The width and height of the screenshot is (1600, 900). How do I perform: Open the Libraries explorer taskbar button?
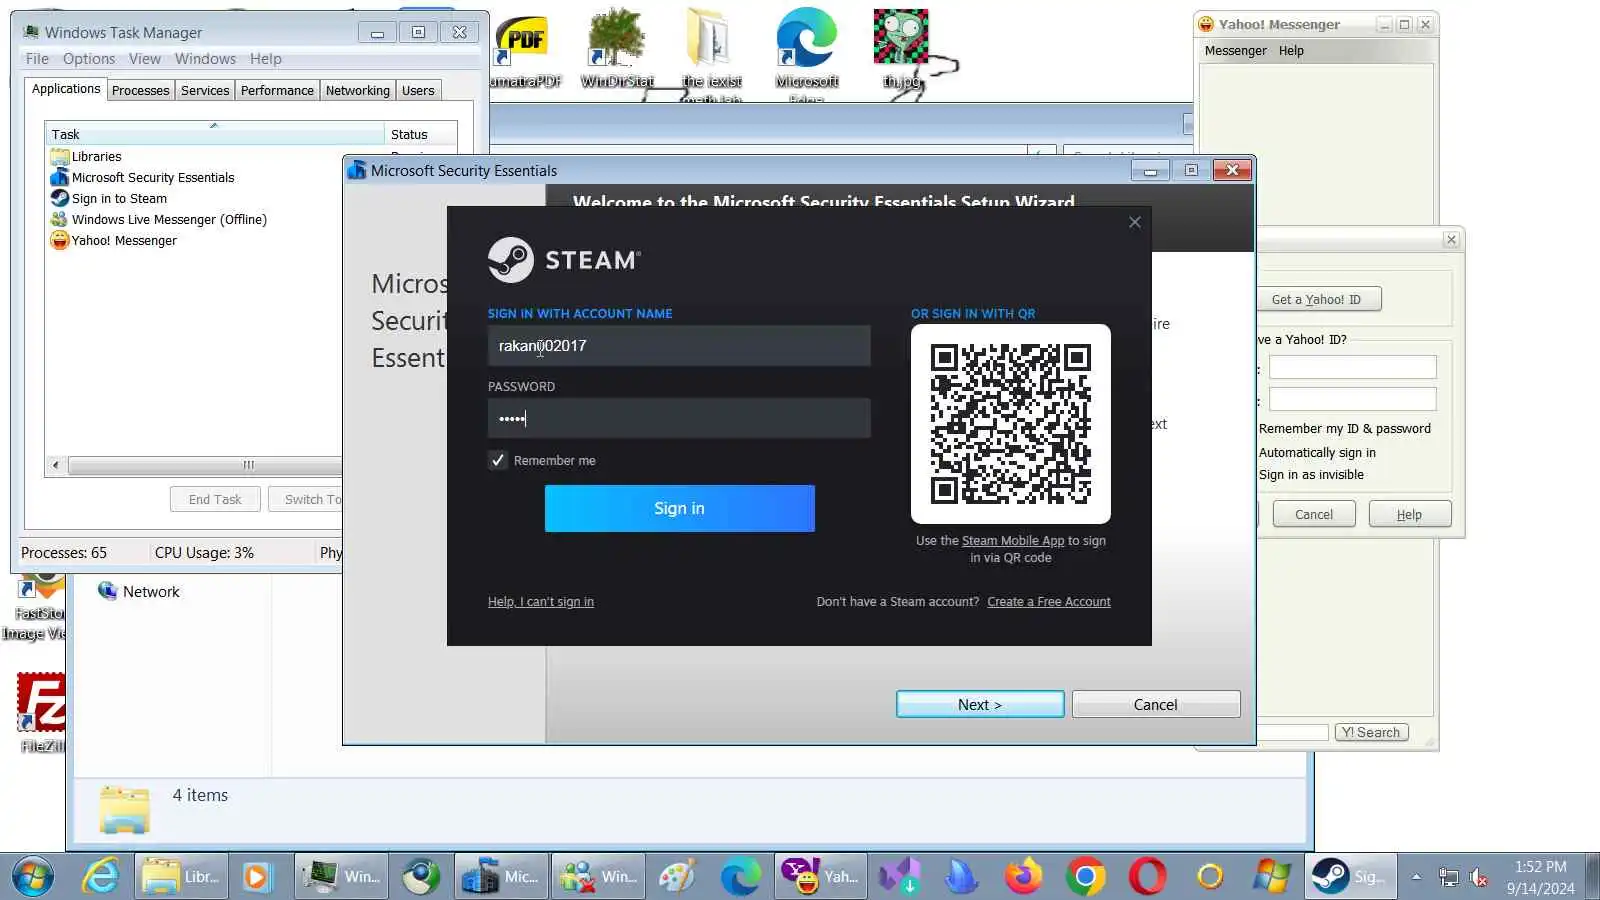[181, 877]
